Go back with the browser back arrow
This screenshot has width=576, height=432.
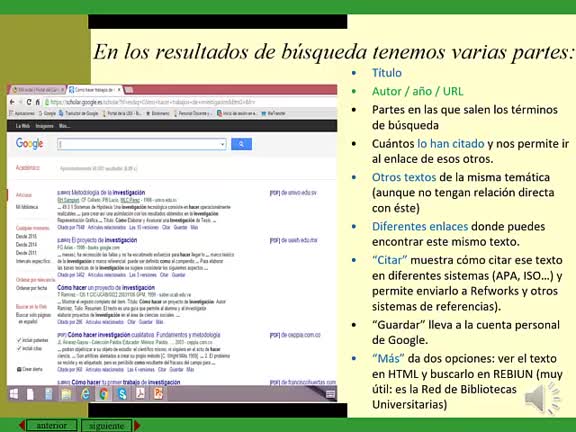tap(12, 102)
